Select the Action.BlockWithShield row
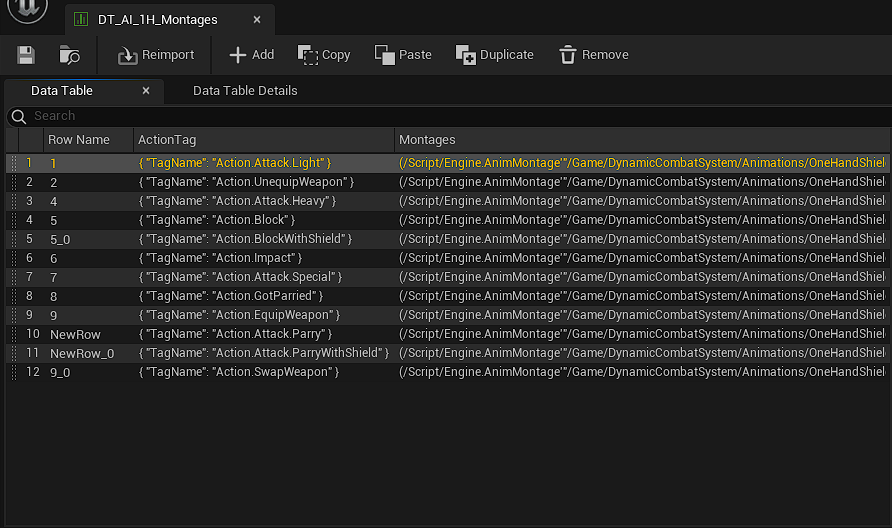892x528 pixels. (x=245, y=239)
